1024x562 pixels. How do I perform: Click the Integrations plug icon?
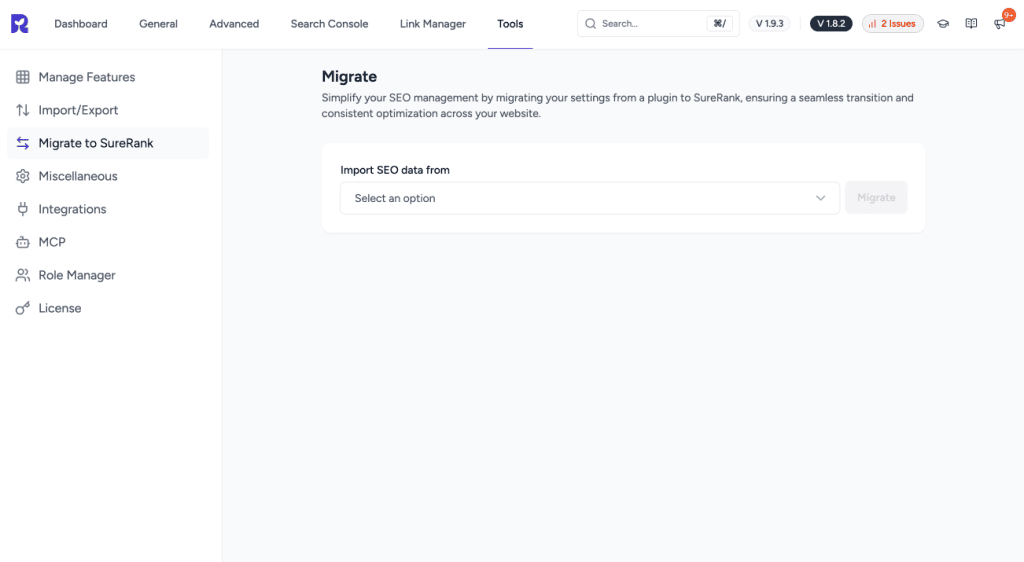point(23,209)
